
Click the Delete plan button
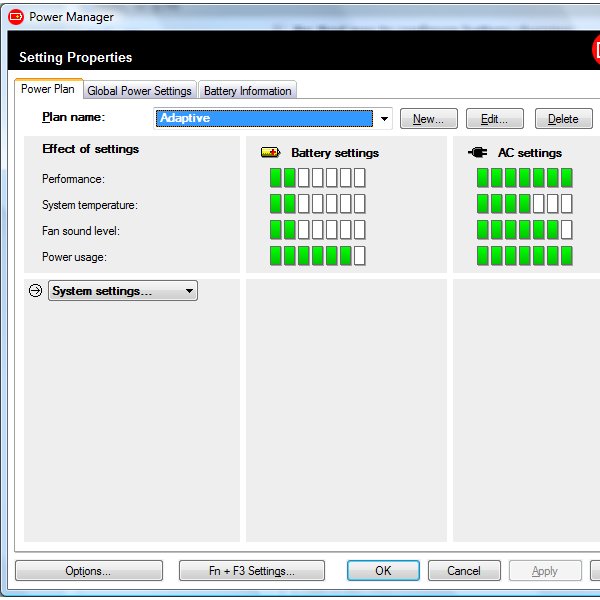(563, 119)
